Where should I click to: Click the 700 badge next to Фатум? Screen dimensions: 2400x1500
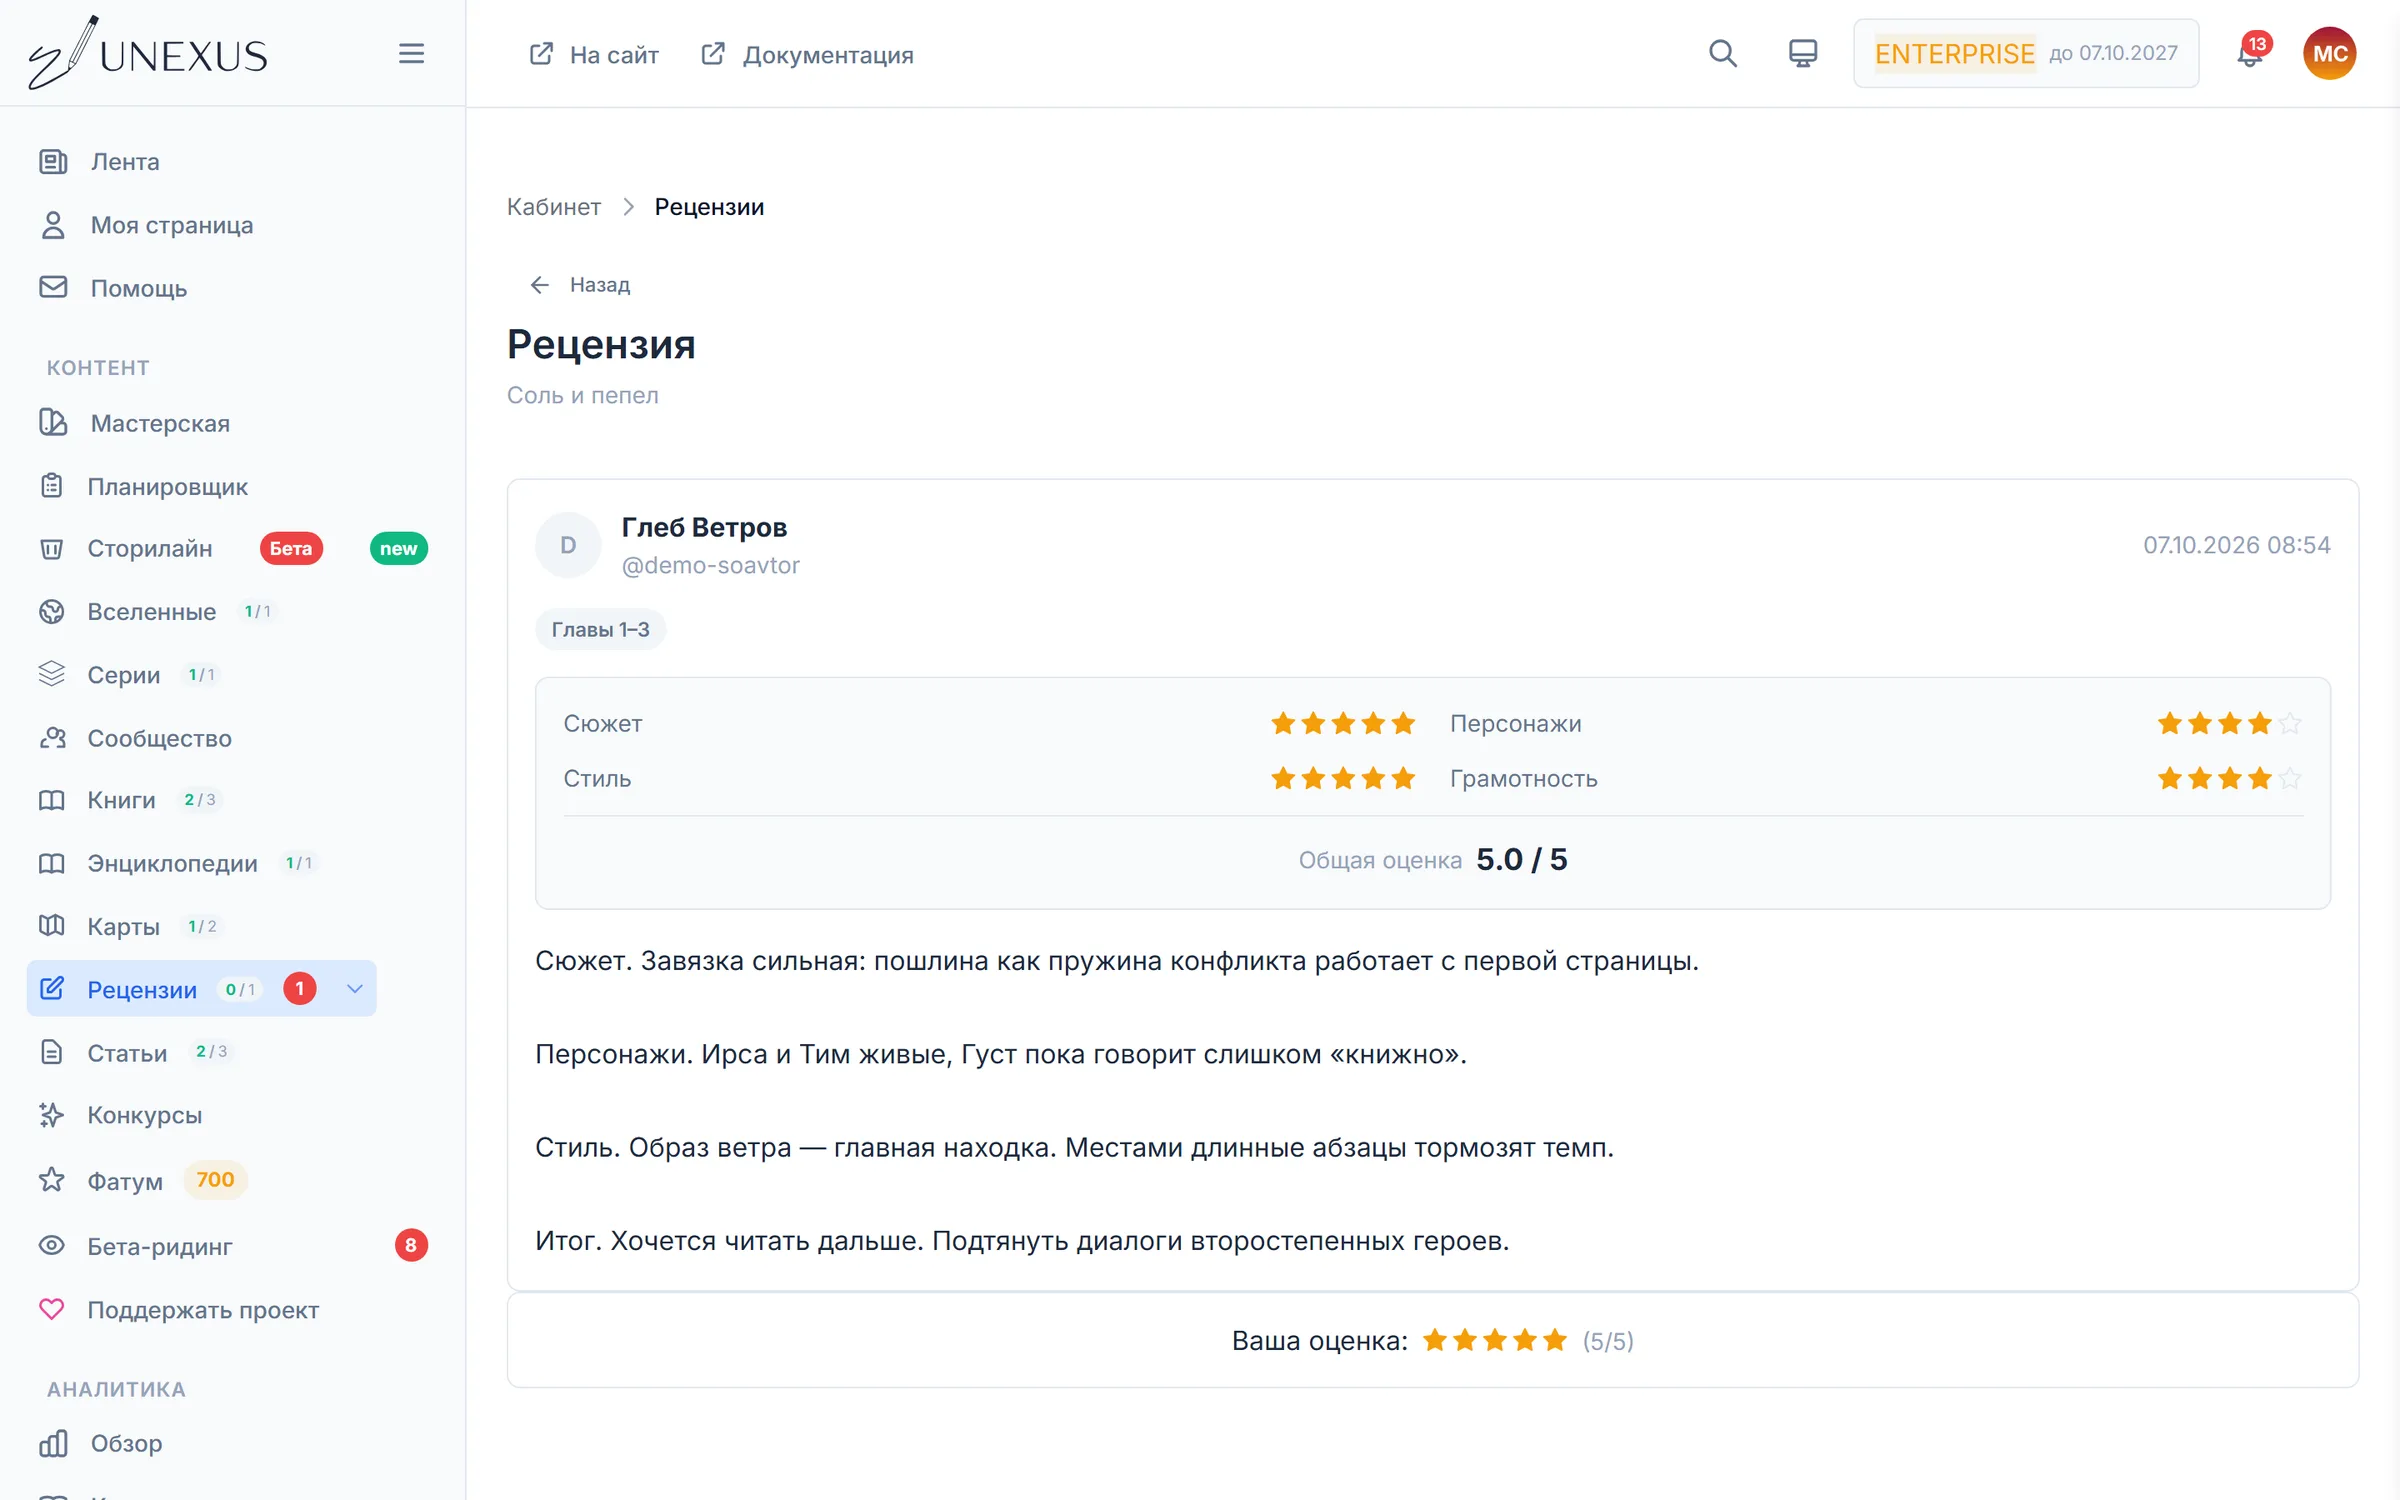215,1180
